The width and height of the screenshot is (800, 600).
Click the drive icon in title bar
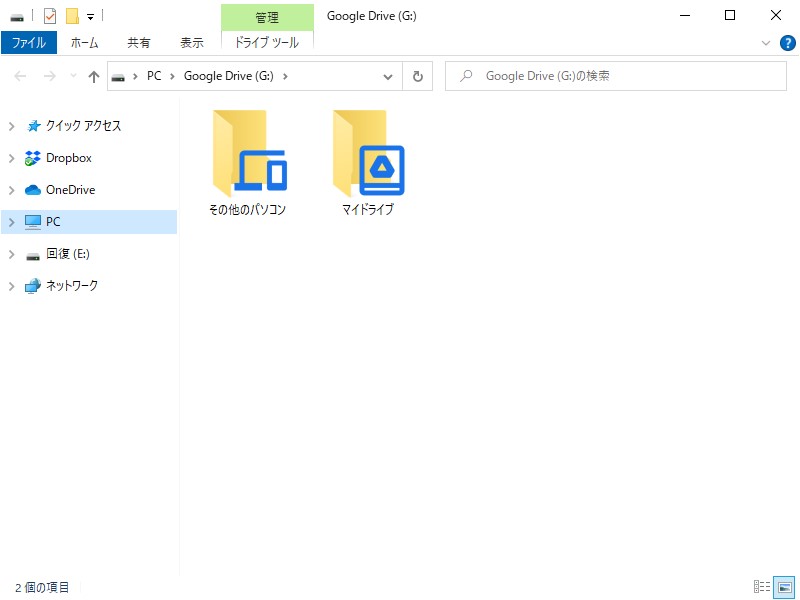pos(17,18)
